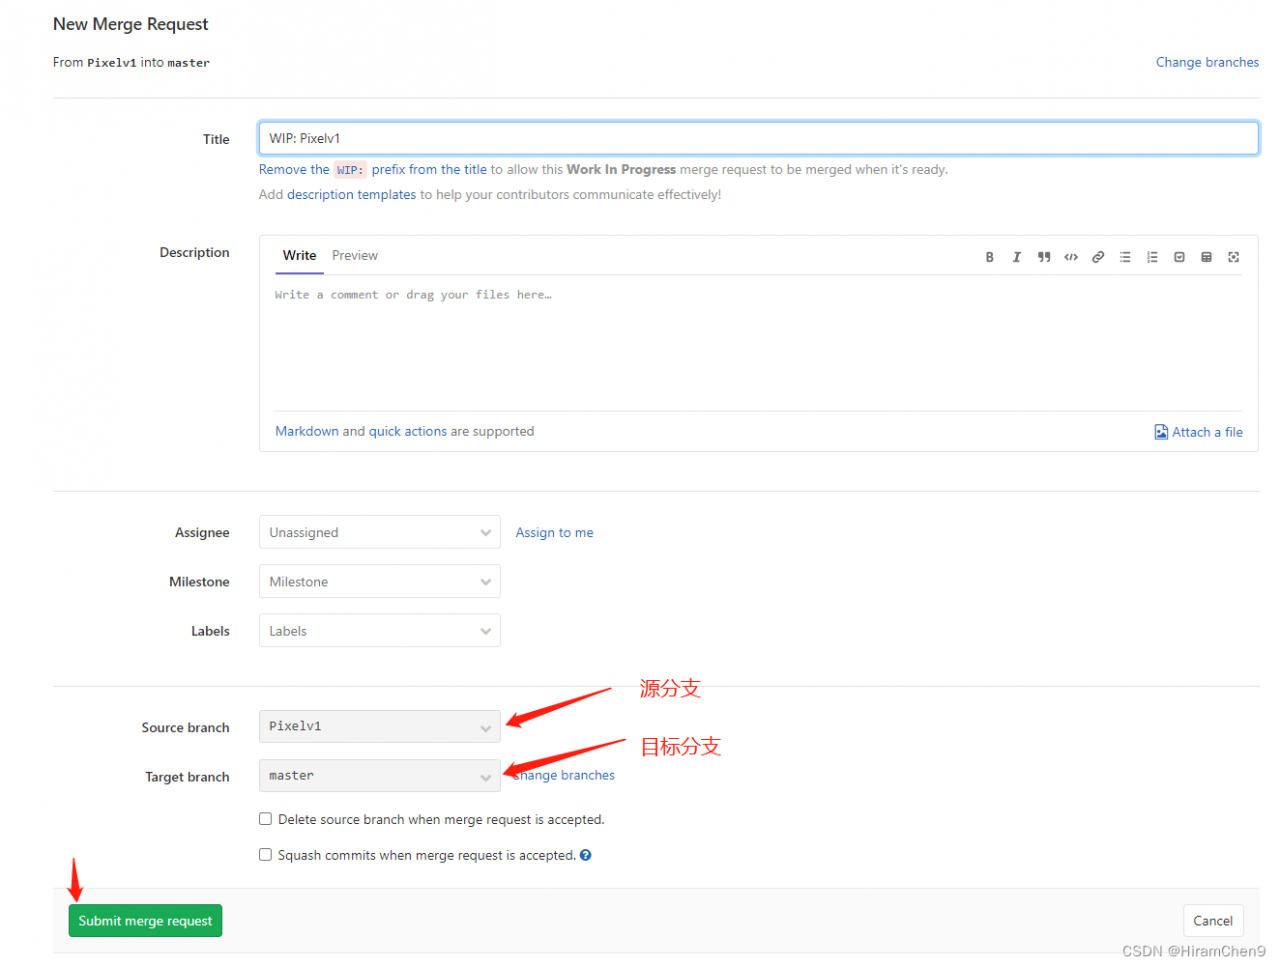Open the Milestone dropdown
Screen dimensions: 1280x966
pyautogui.click(x=379, y=581)
